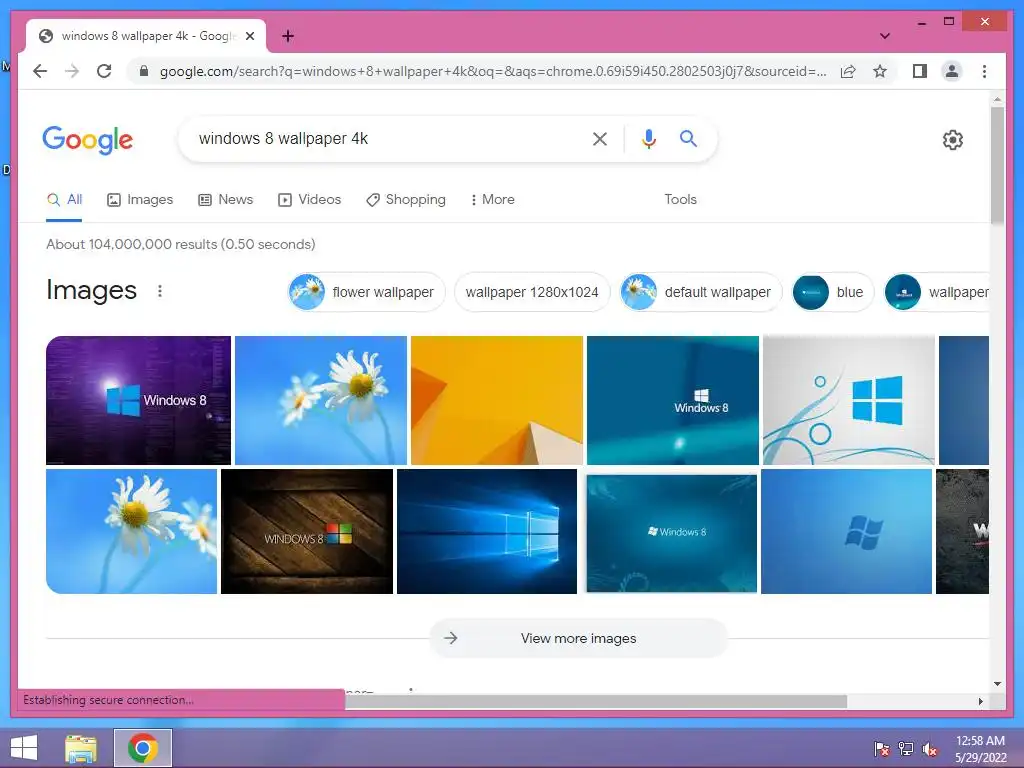Open orange yellow geometric wallpaper thumbnail
The image size is (1024, 768).
click(496, 400)
